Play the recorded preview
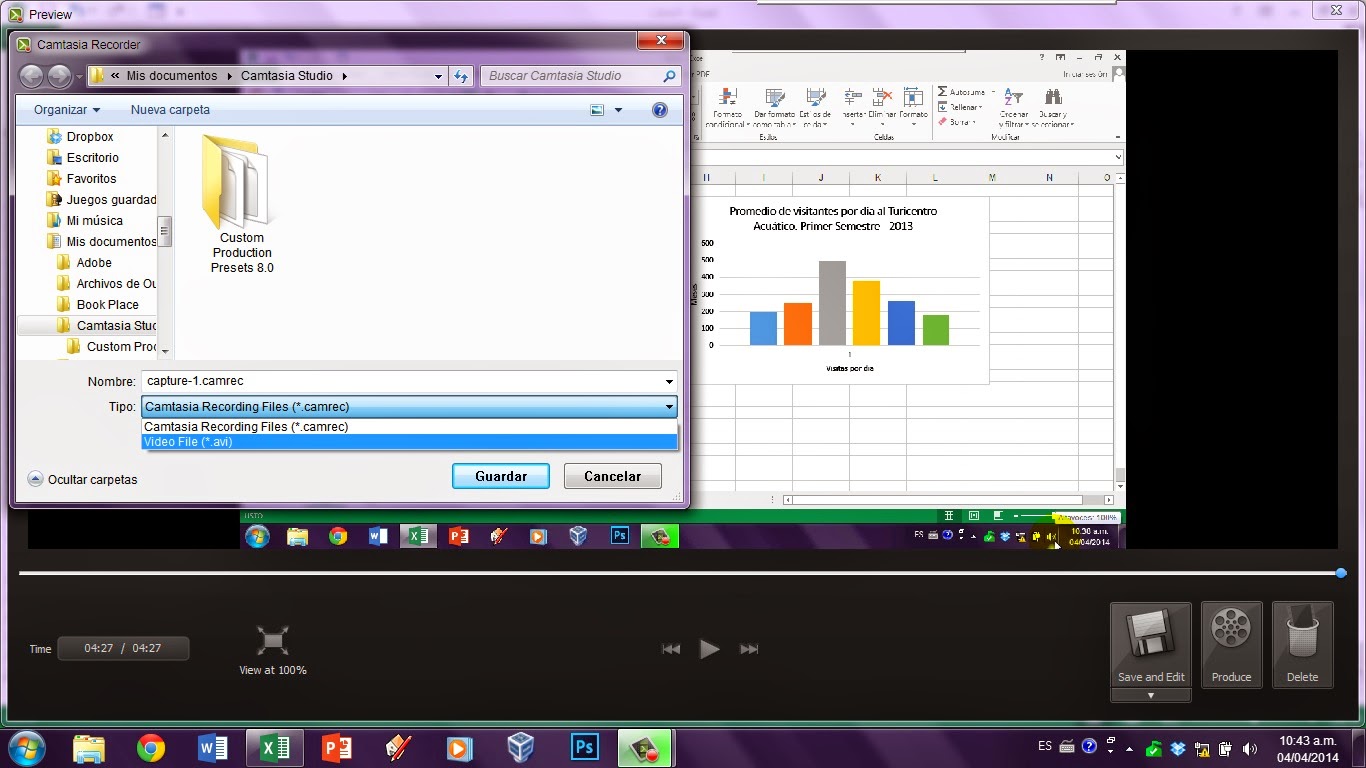The width and height of the screenshot is (1366, 768). [710, 649]
